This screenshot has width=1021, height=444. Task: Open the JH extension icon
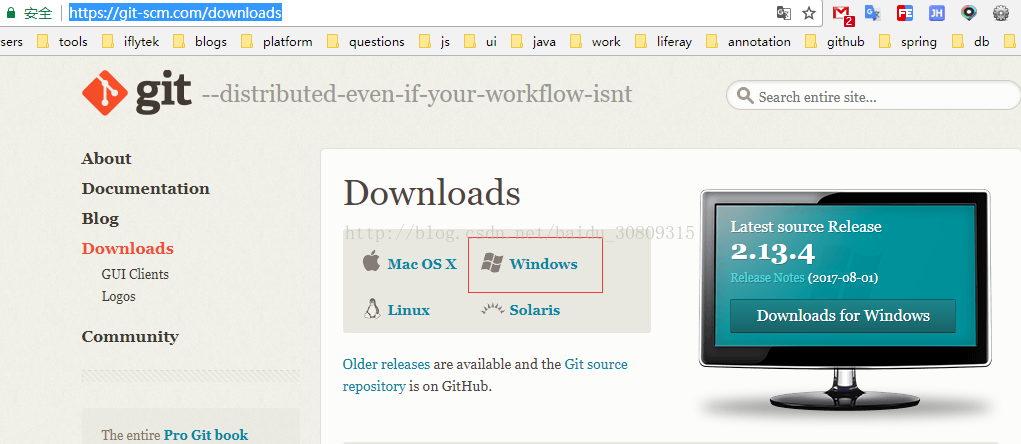936,13
